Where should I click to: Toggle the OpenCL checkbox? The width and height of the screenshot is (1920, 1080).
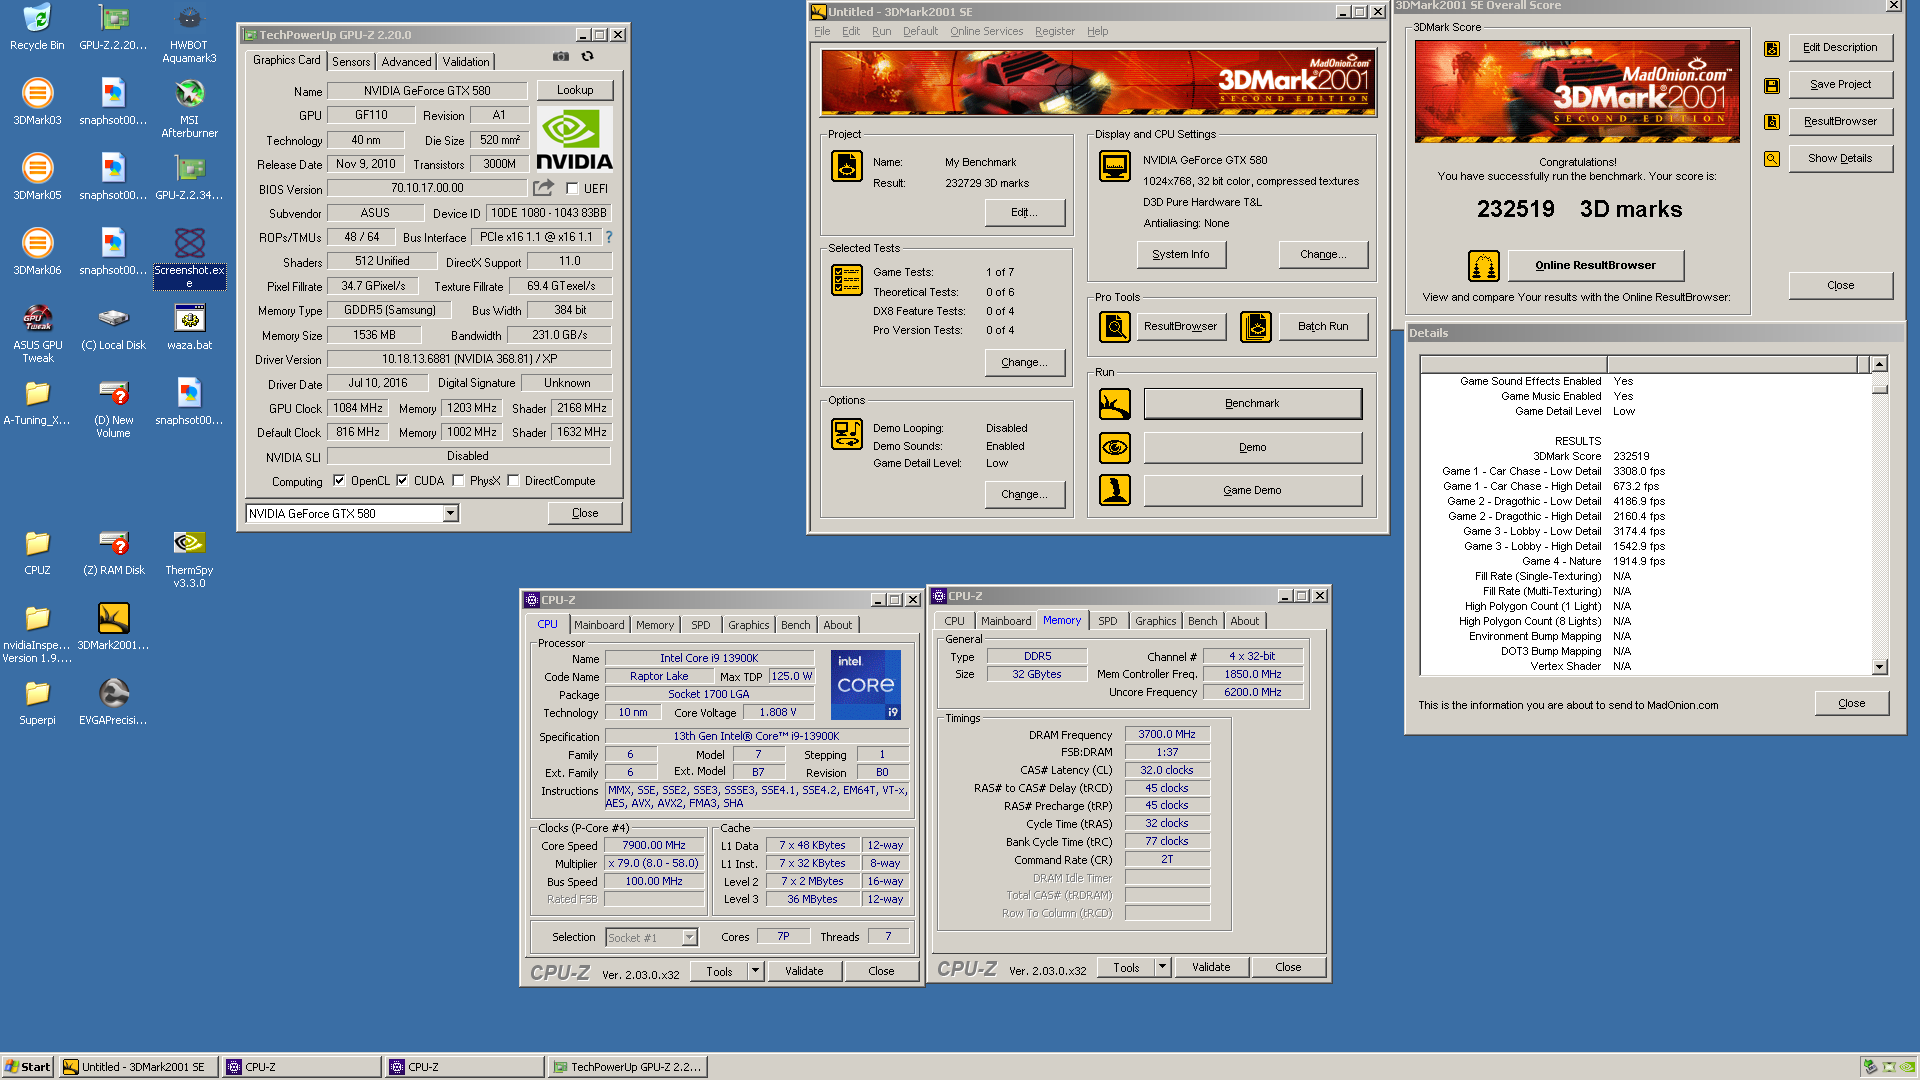(339, 481)
